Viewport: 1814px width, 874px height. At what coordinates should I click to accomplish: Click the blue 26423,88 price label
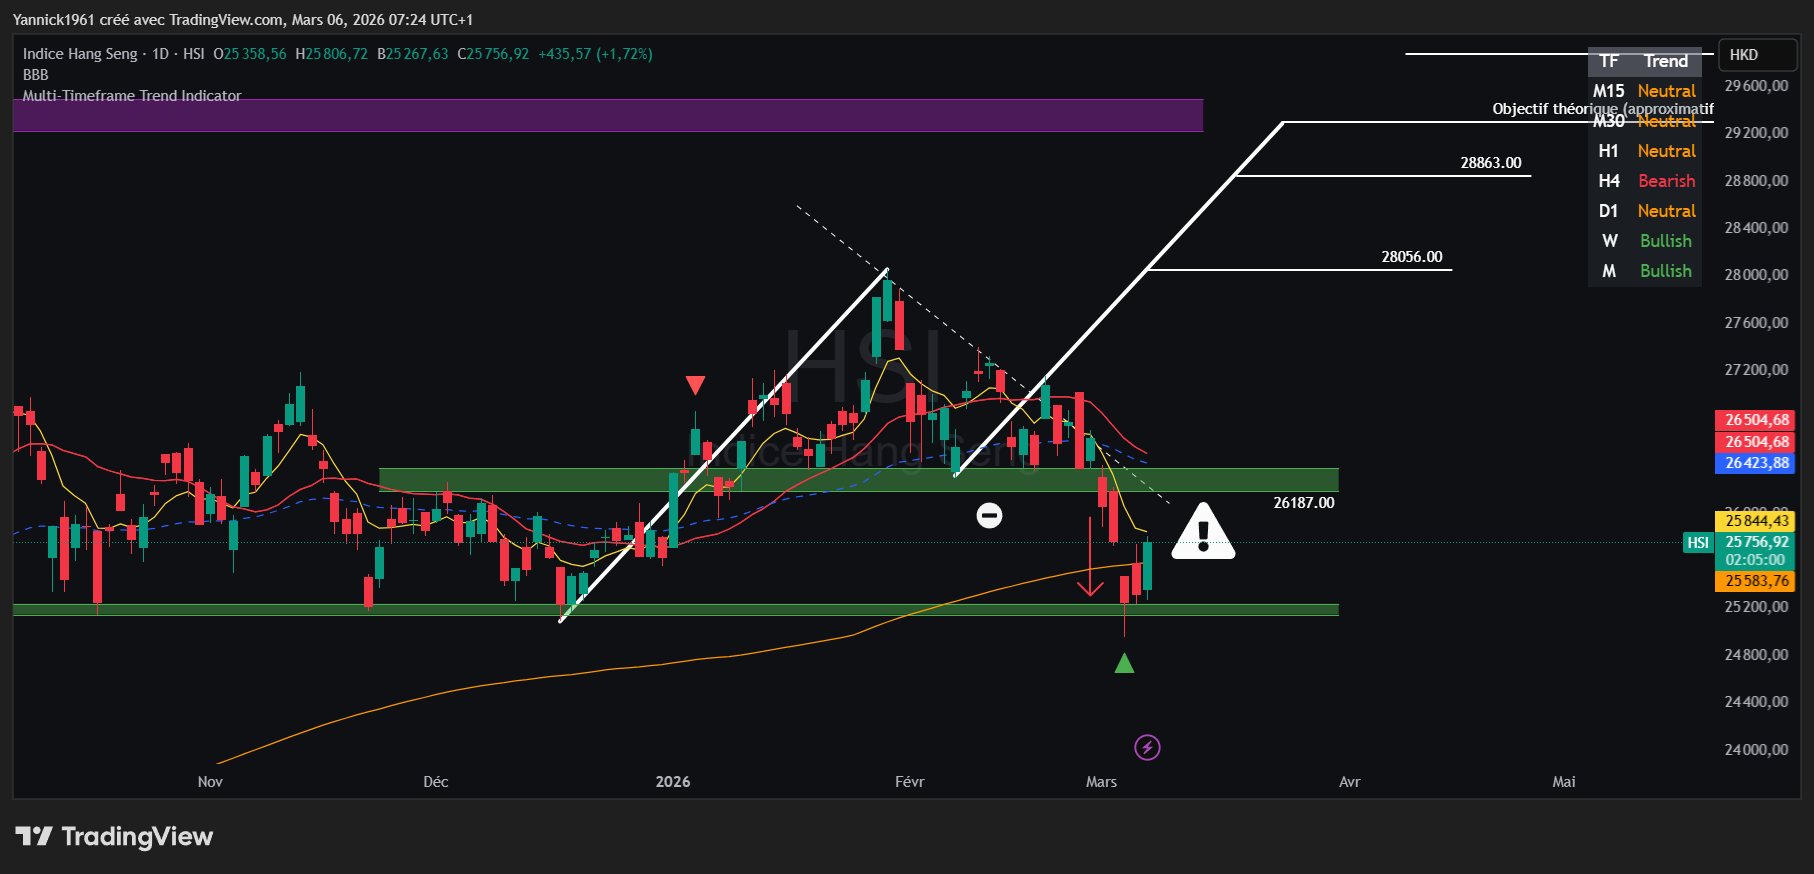coord(1756,463)
